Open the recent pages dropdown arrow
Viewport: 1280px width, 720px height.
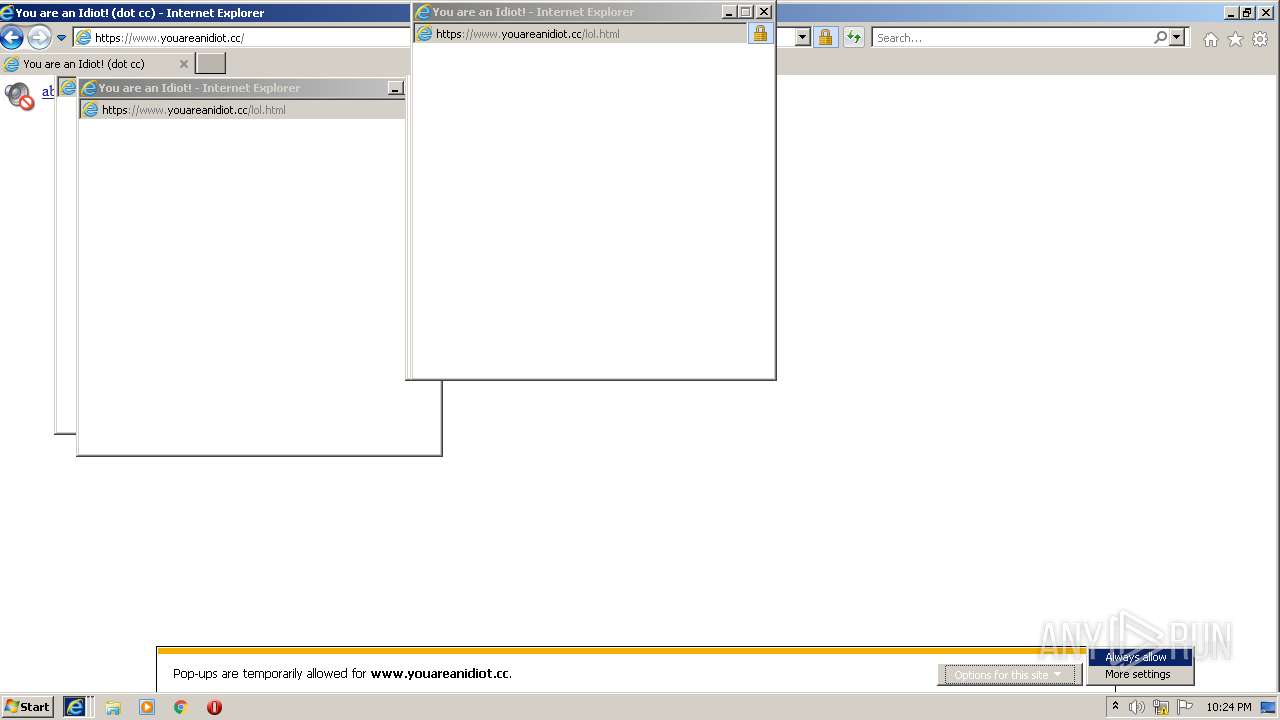pyautogui.click(x=61, y=38)
